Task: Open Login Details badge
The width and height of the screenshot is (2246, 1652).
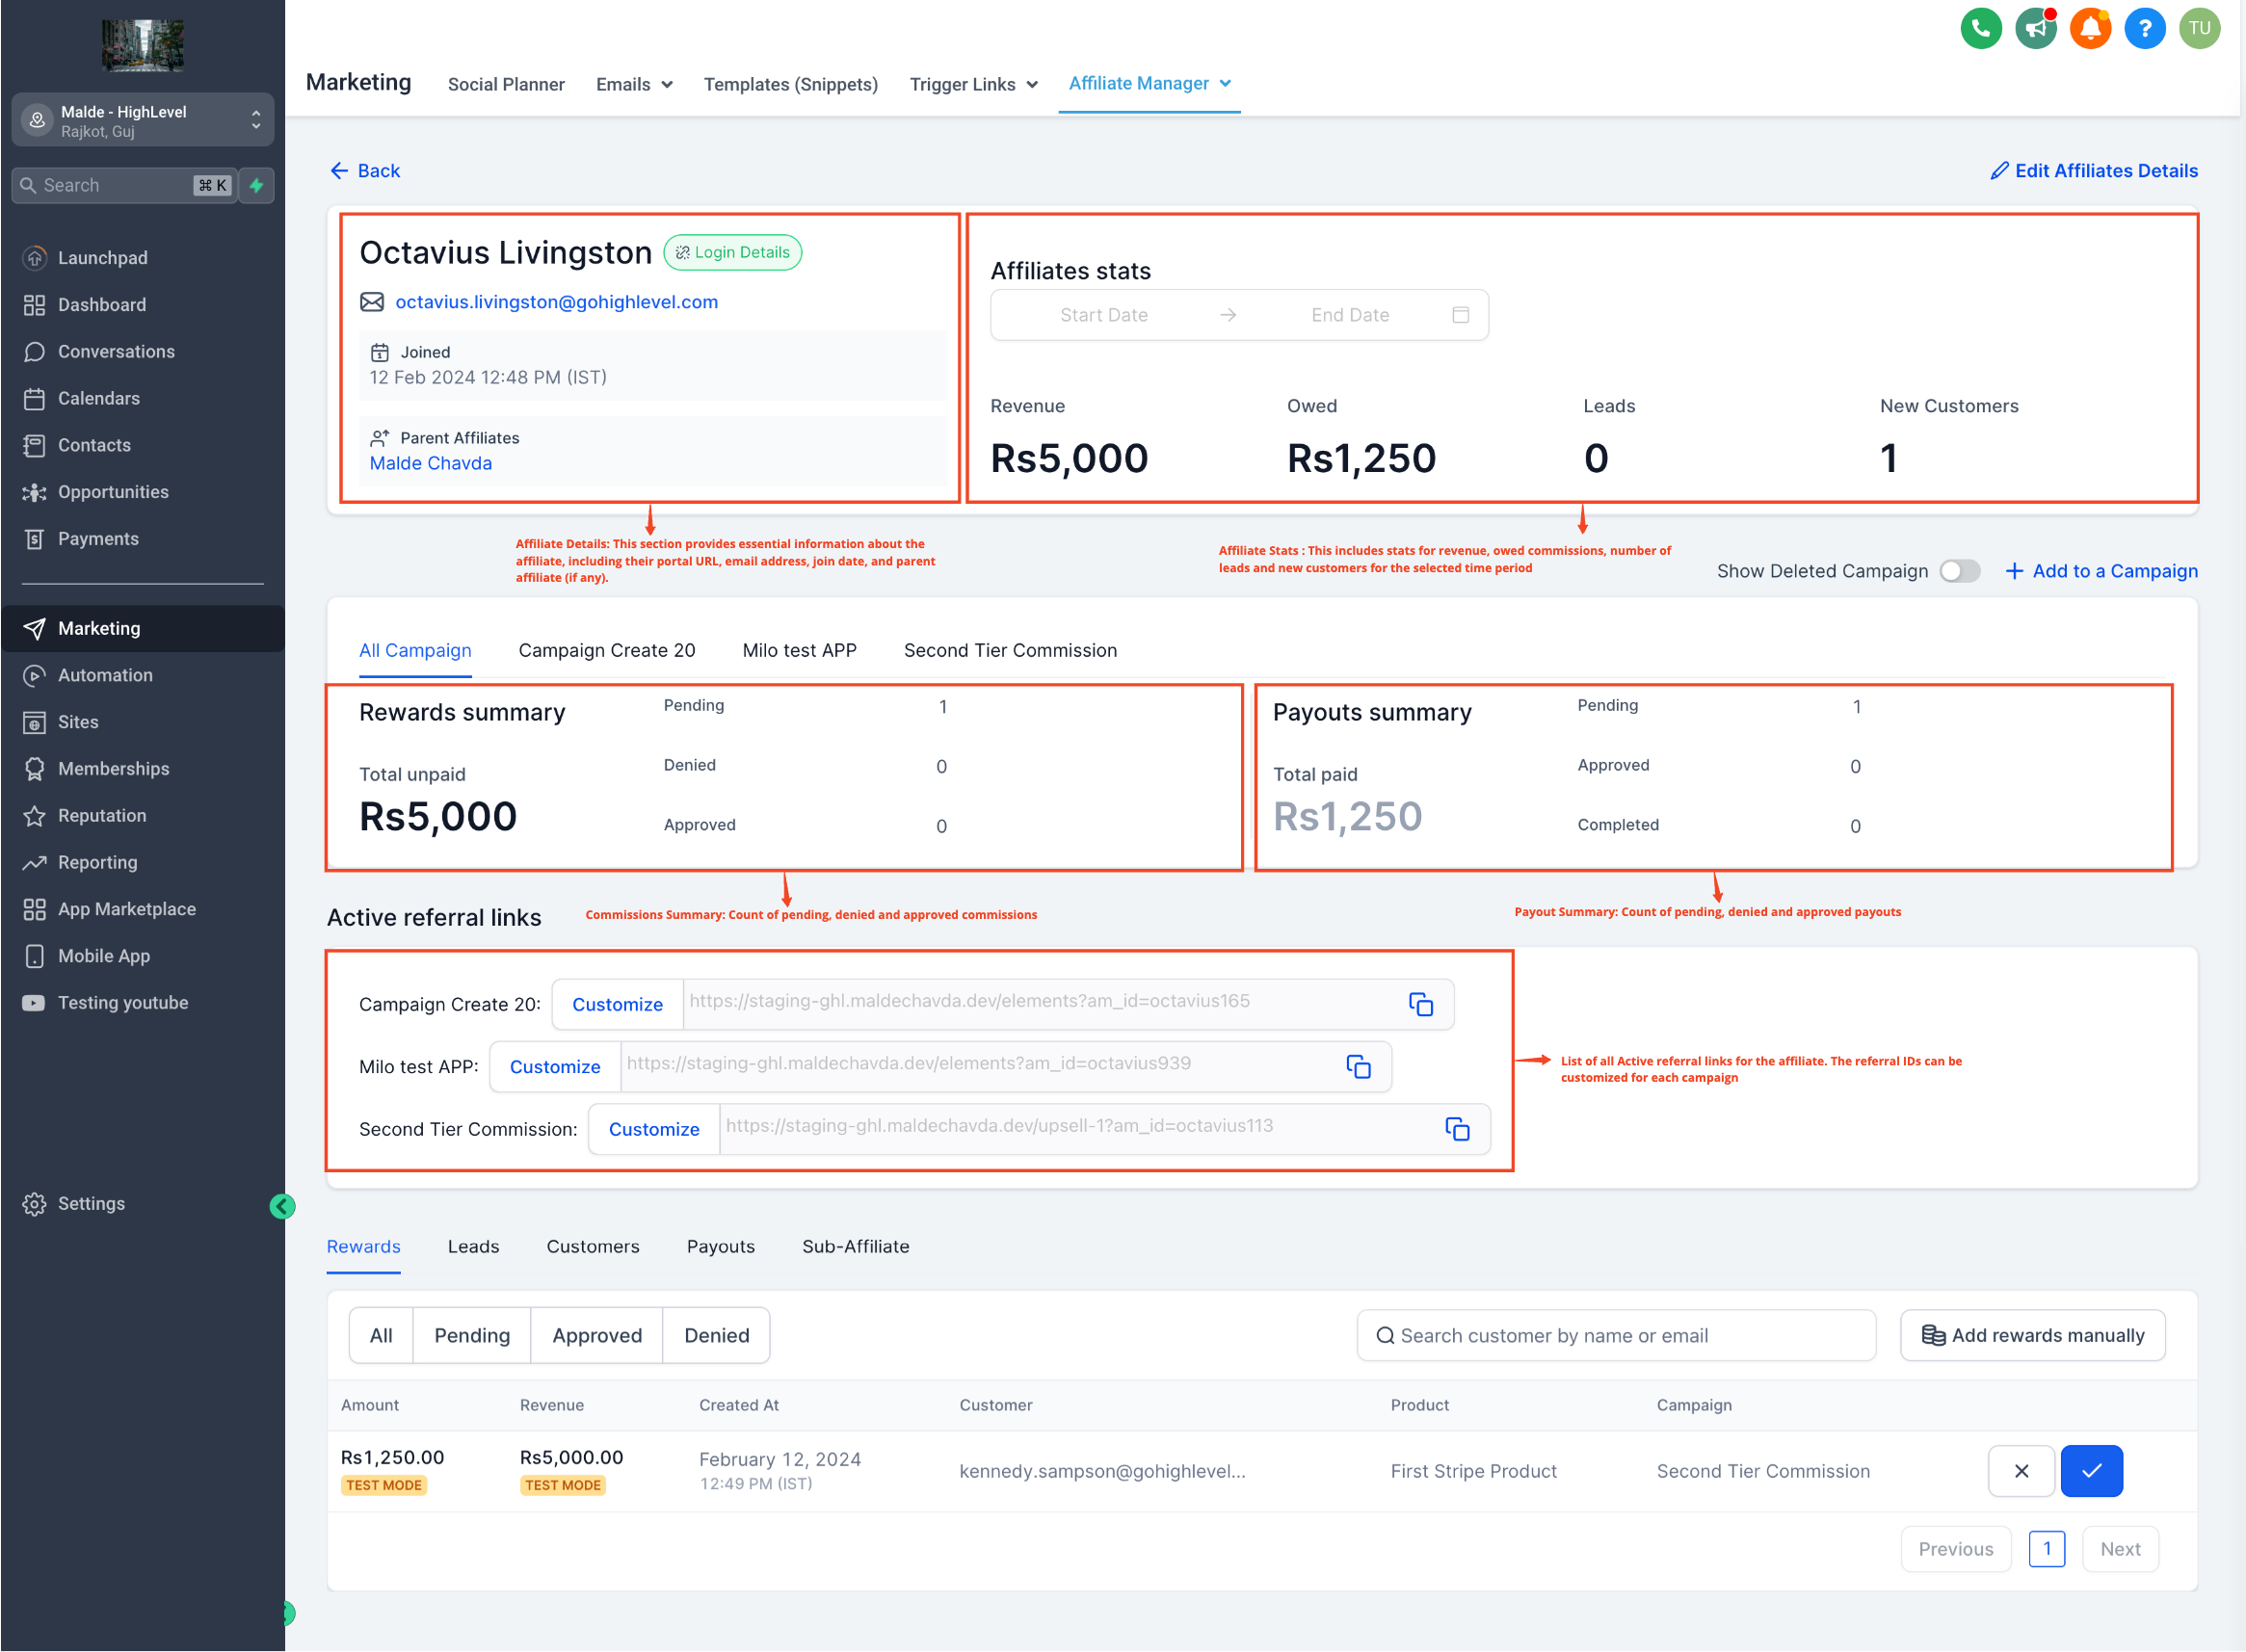Action: click(x=732, y=252)
